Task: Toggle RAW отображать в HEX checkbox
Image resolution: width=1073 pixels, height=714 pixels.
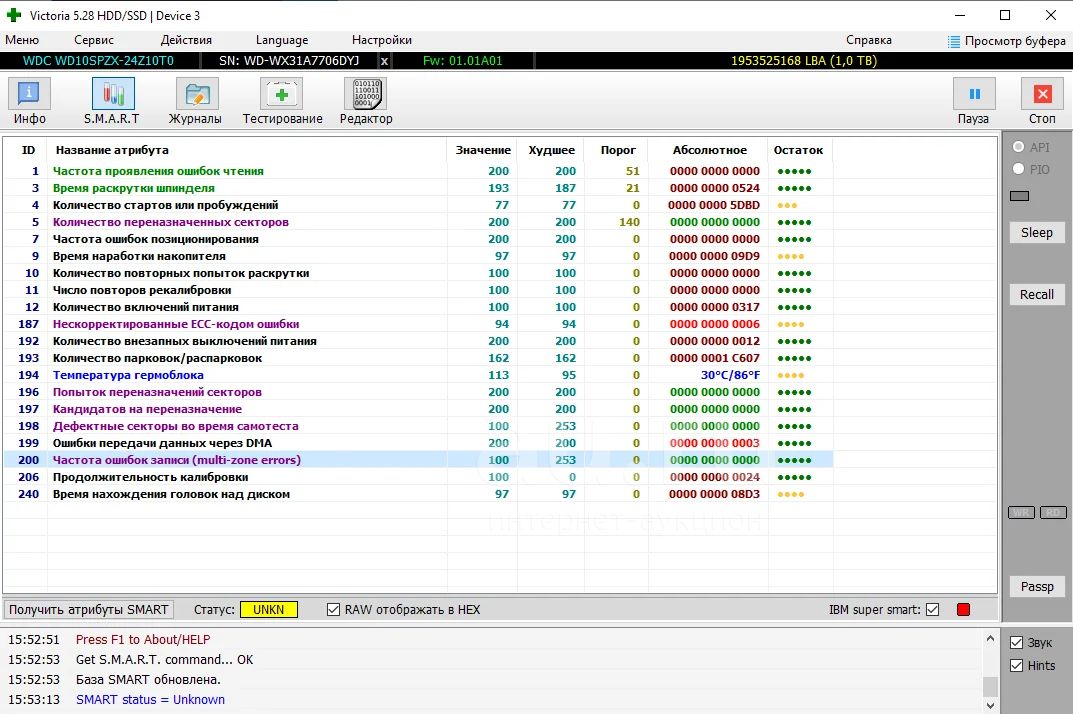Action: tap(333, 609)
